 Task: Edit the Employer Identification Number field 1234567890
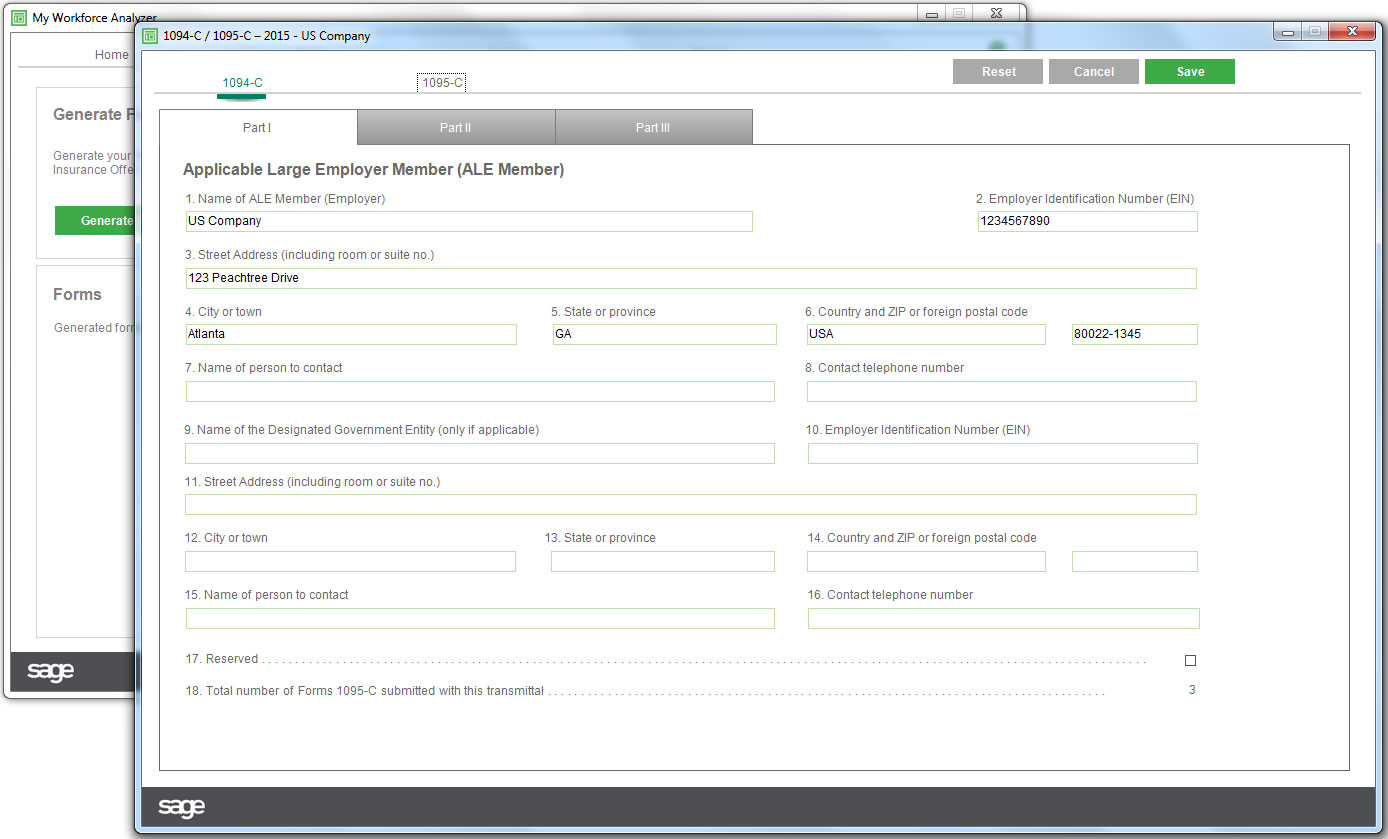(1087, 221)
